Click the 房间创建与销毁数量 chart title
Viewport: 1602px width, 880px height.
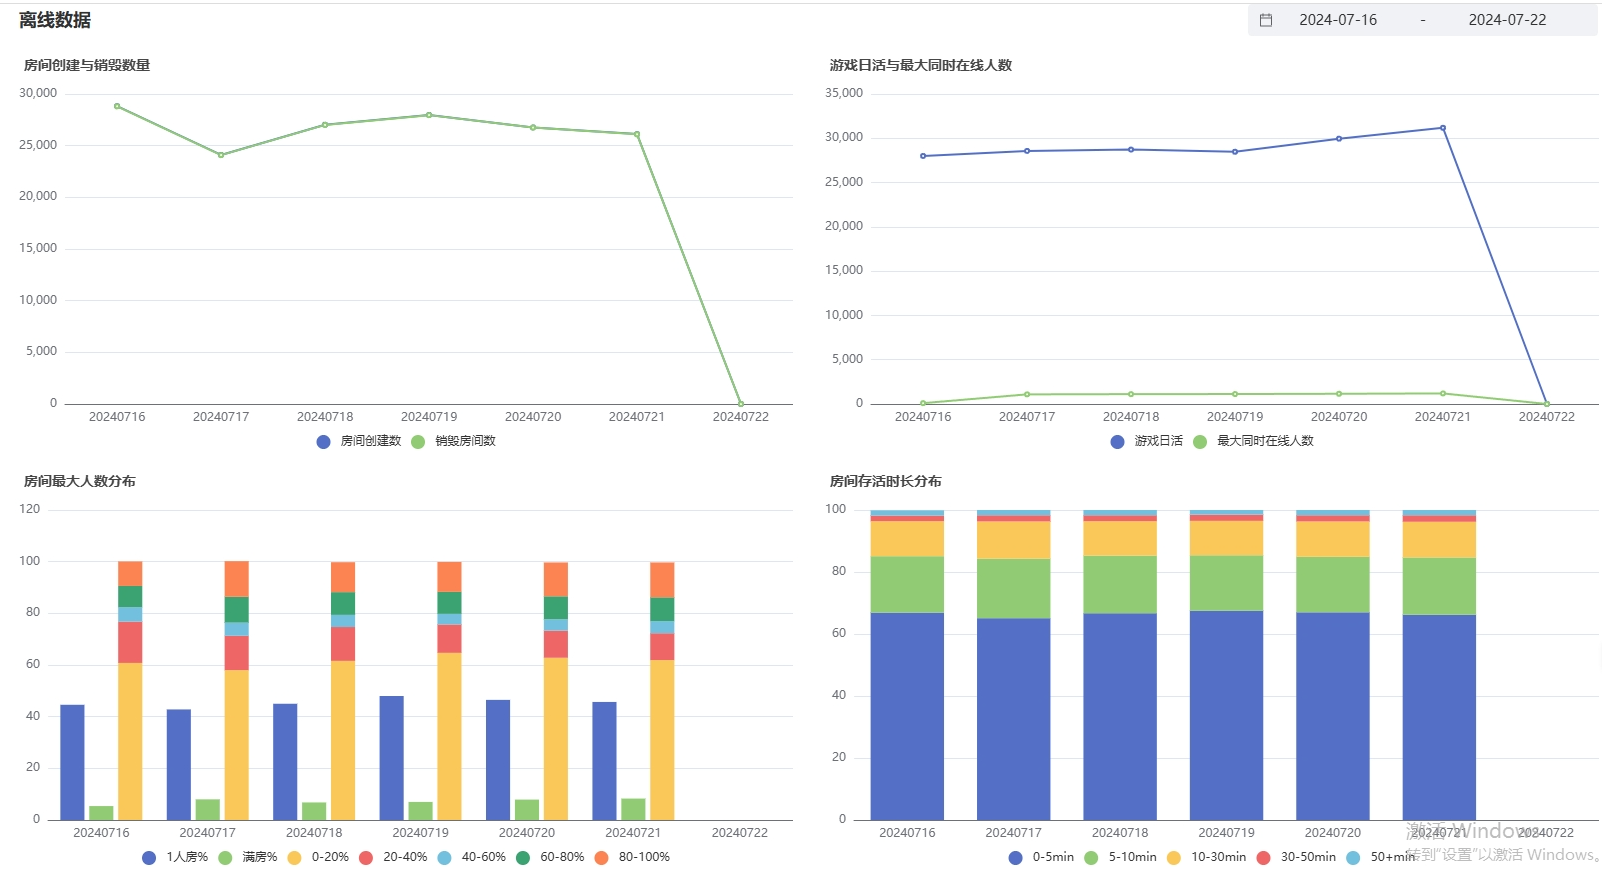click(x=87, y=65)
